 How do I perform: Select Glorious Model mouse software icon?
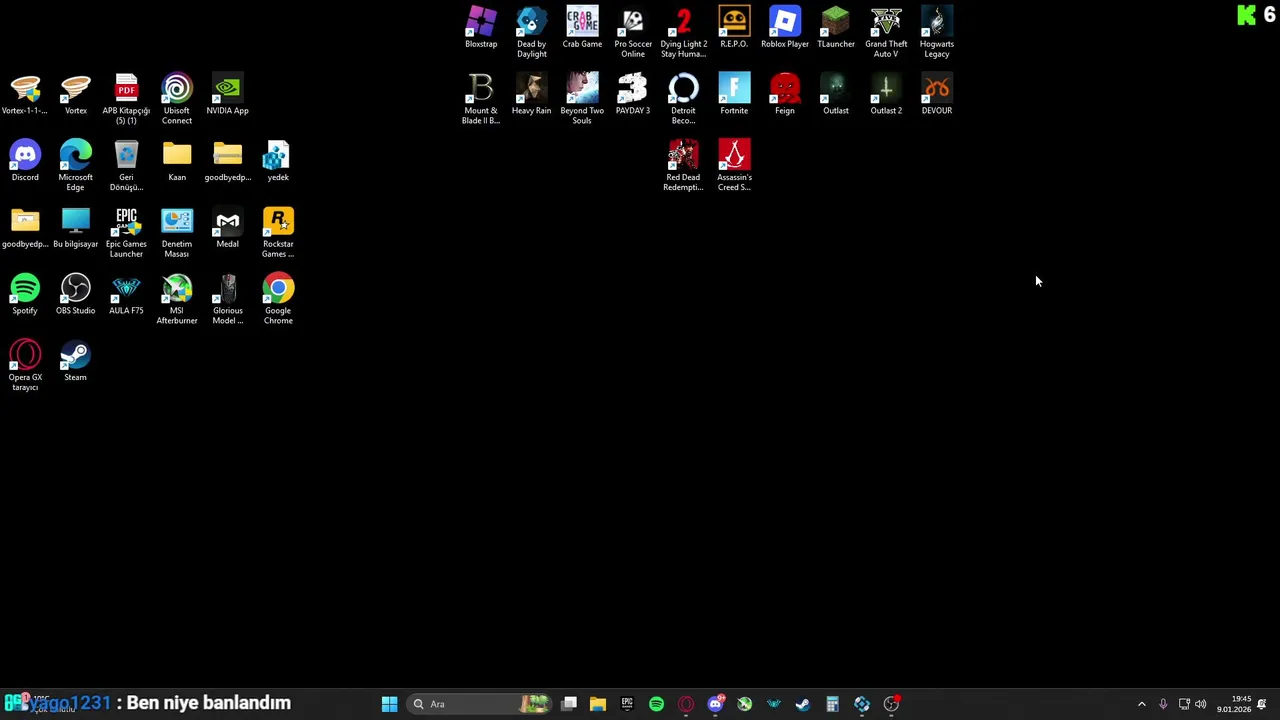point(227,298)
